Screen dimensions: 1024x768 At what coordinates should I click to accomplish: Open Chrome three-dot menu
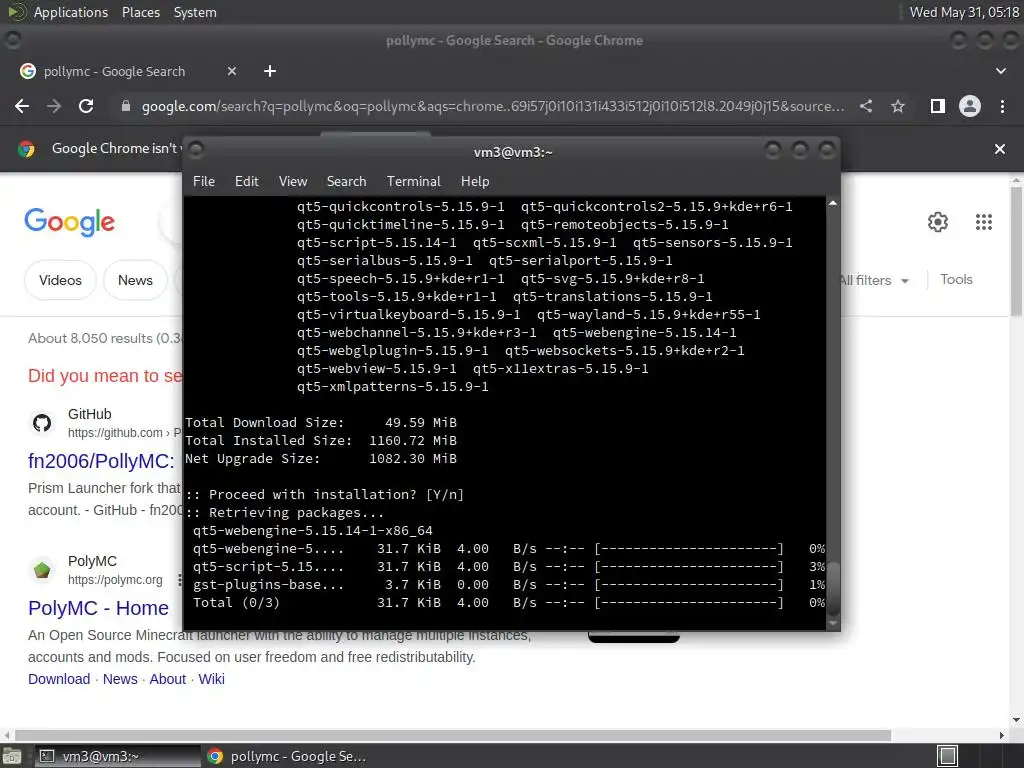coord(1002,106)
